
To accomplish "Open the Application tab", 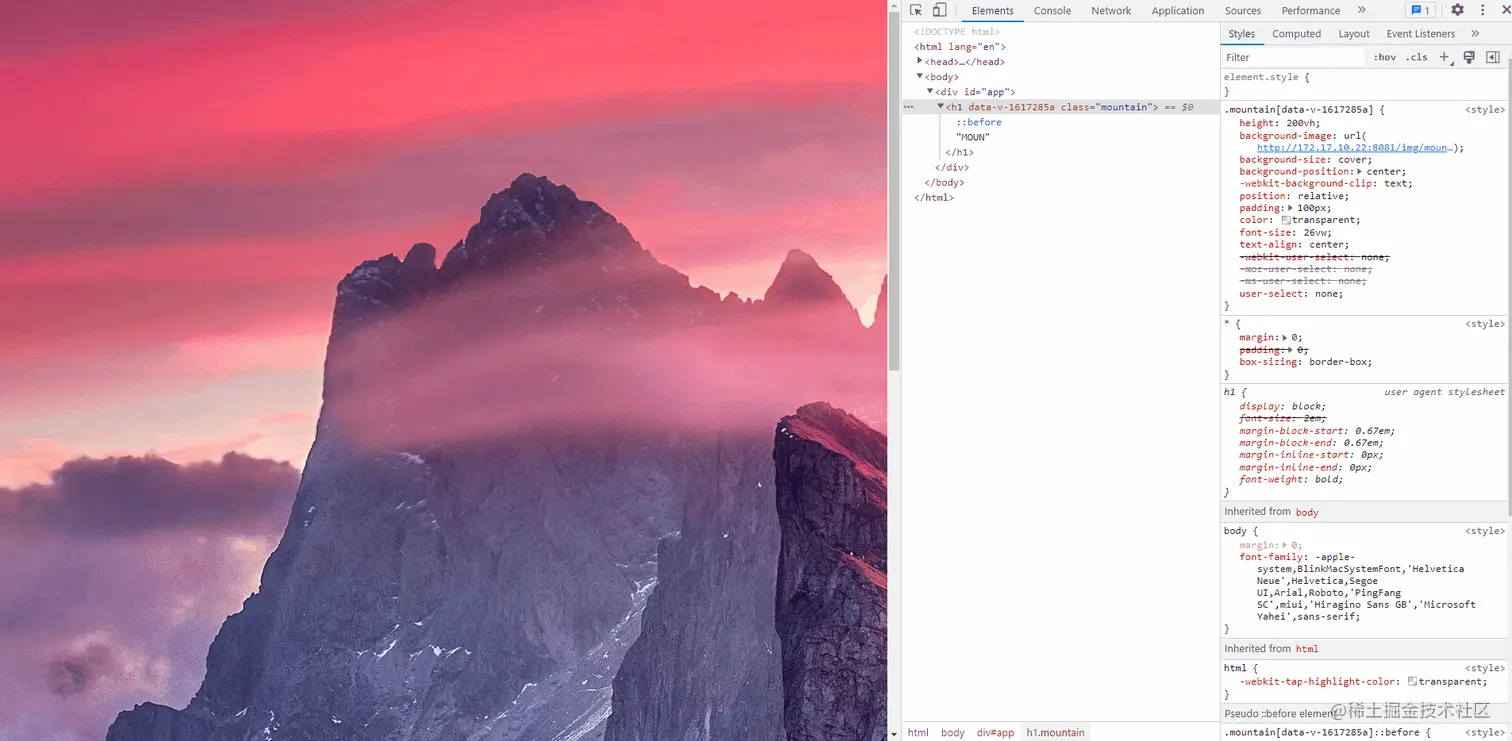I will (x=1178, y=11).
